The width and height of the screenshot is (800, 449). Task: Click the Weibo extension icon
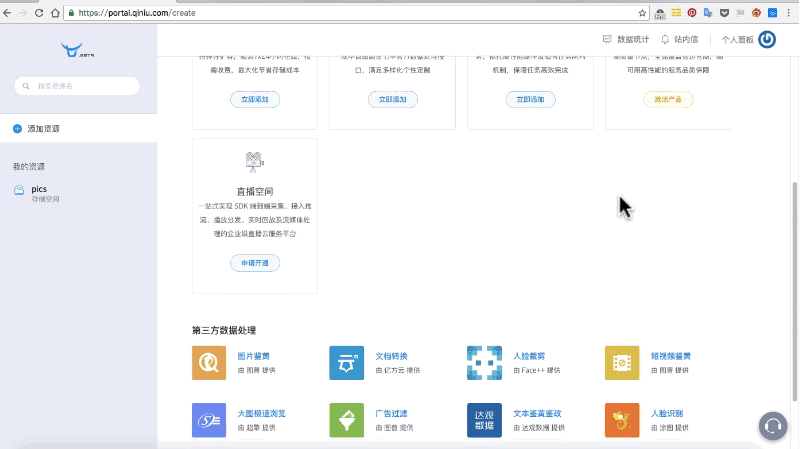(756, 13)
